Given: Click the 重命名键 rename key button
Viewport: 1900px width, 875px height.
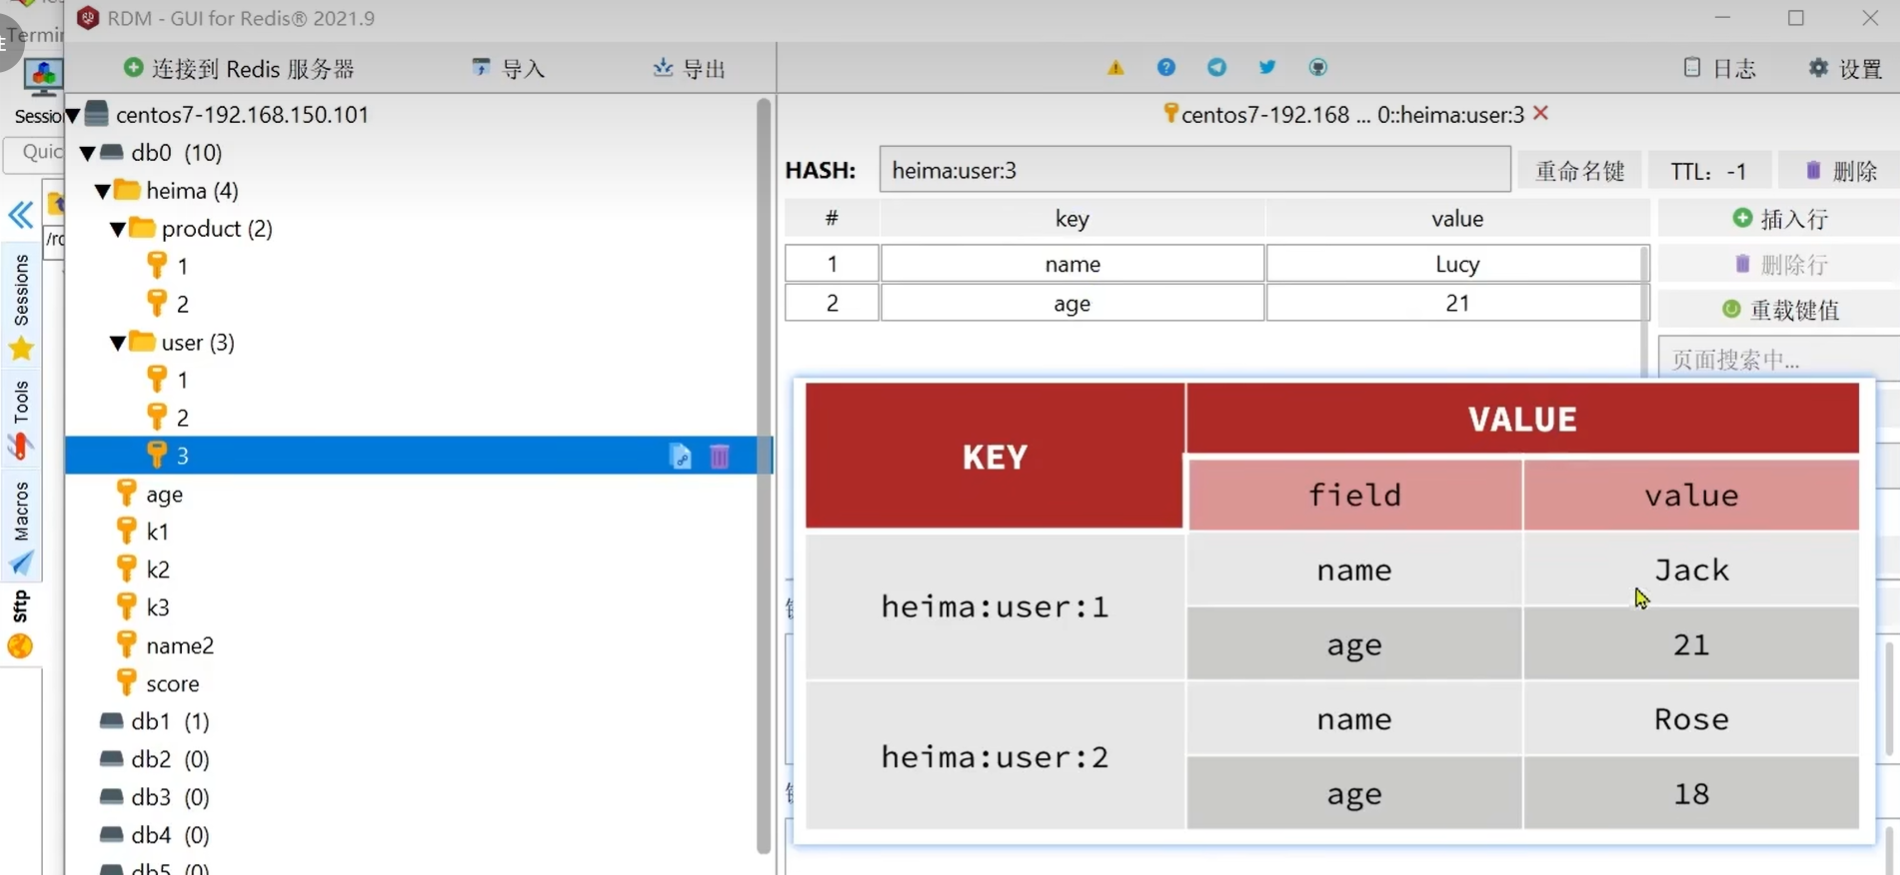Looking at the screenshot, I should [1580, 170].
